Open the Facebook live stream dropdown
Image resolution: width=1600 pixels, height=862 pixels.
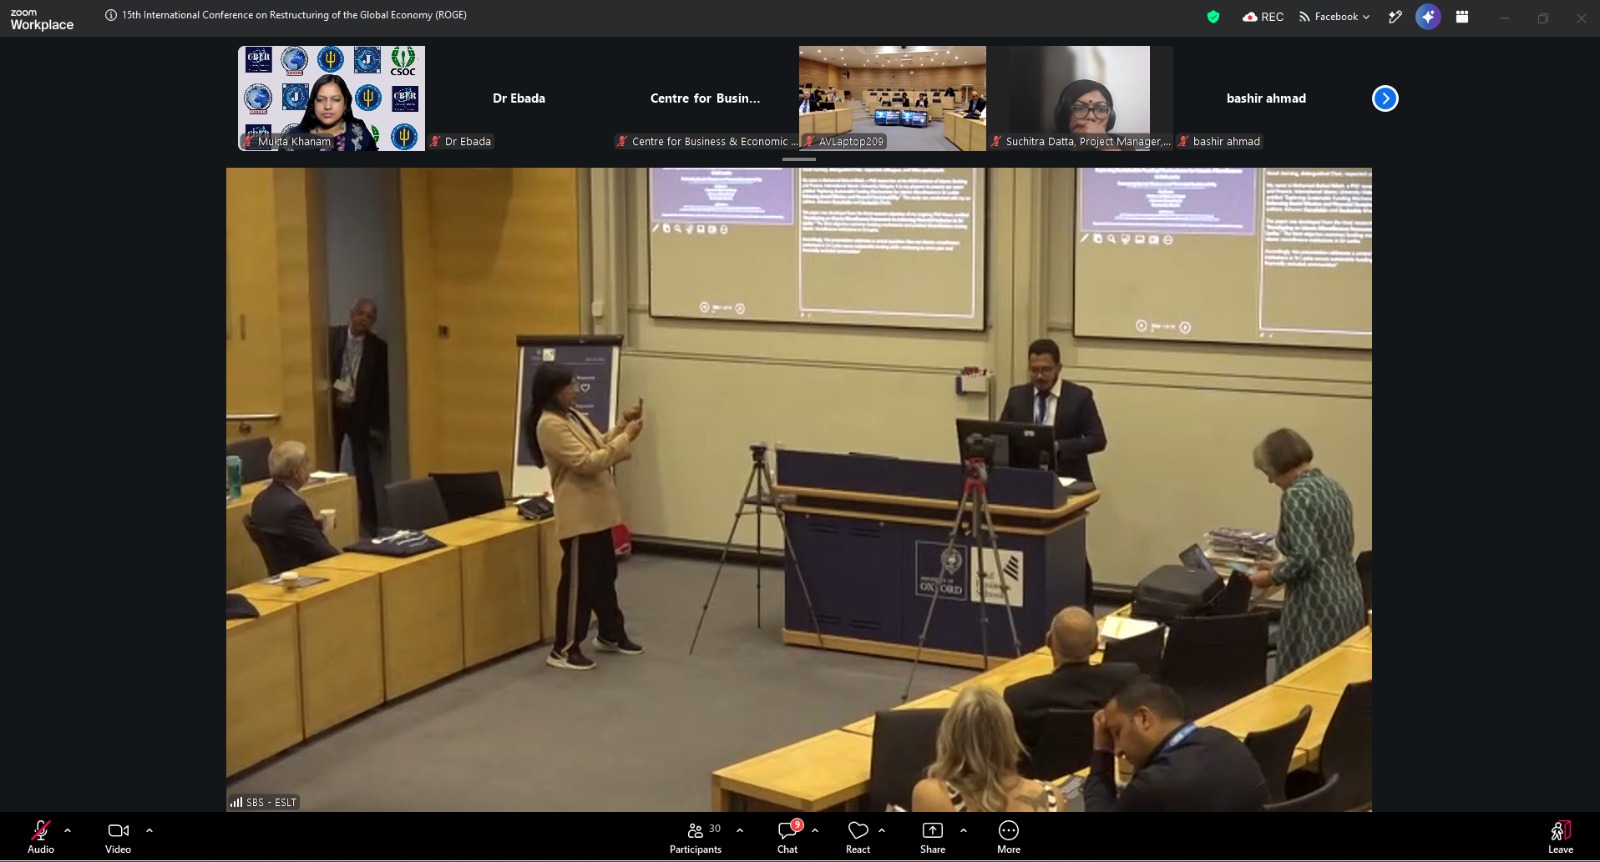point(1334,16)
